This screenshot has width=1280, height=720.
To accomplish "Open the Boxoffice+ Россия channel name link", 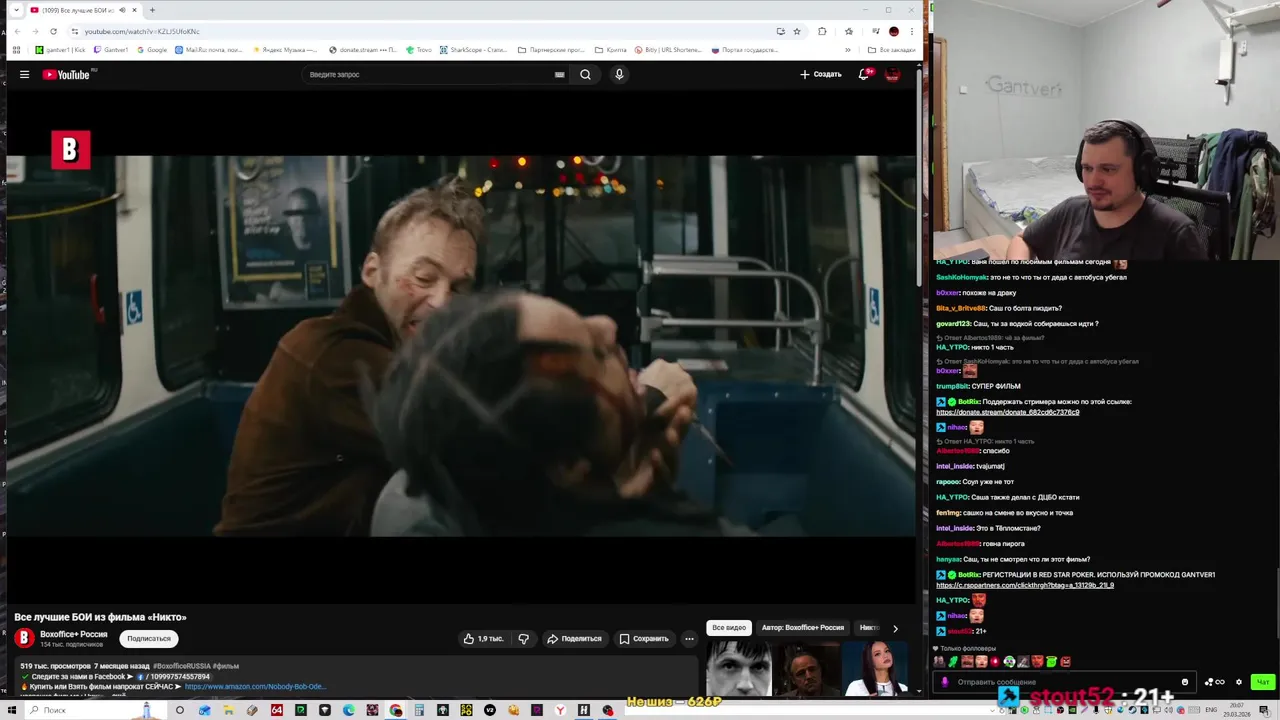I will [74, 634].
